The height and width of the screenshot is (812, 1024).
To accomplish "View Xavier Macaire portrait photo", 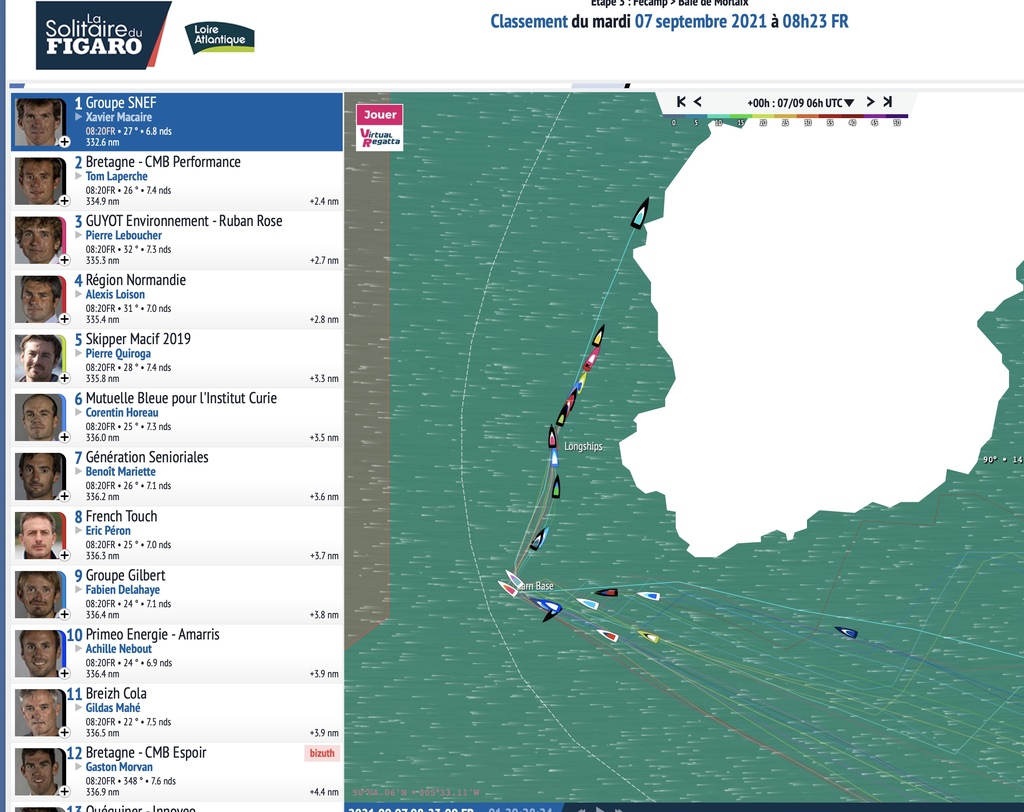I will coord(39,122).
